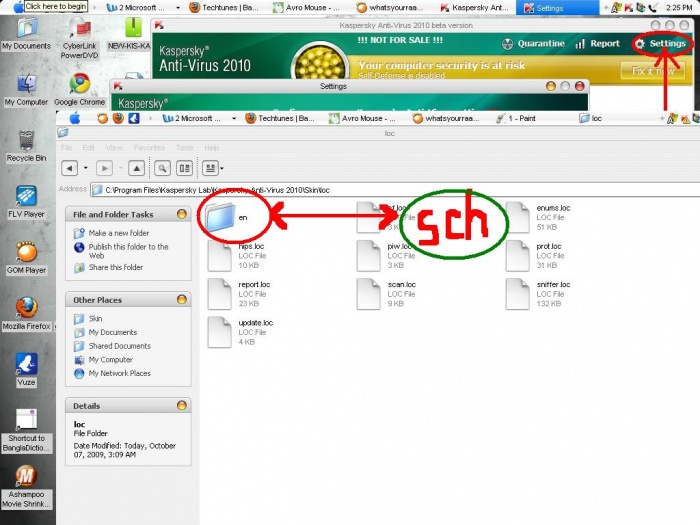Open the View menu

tap(114, 148)
